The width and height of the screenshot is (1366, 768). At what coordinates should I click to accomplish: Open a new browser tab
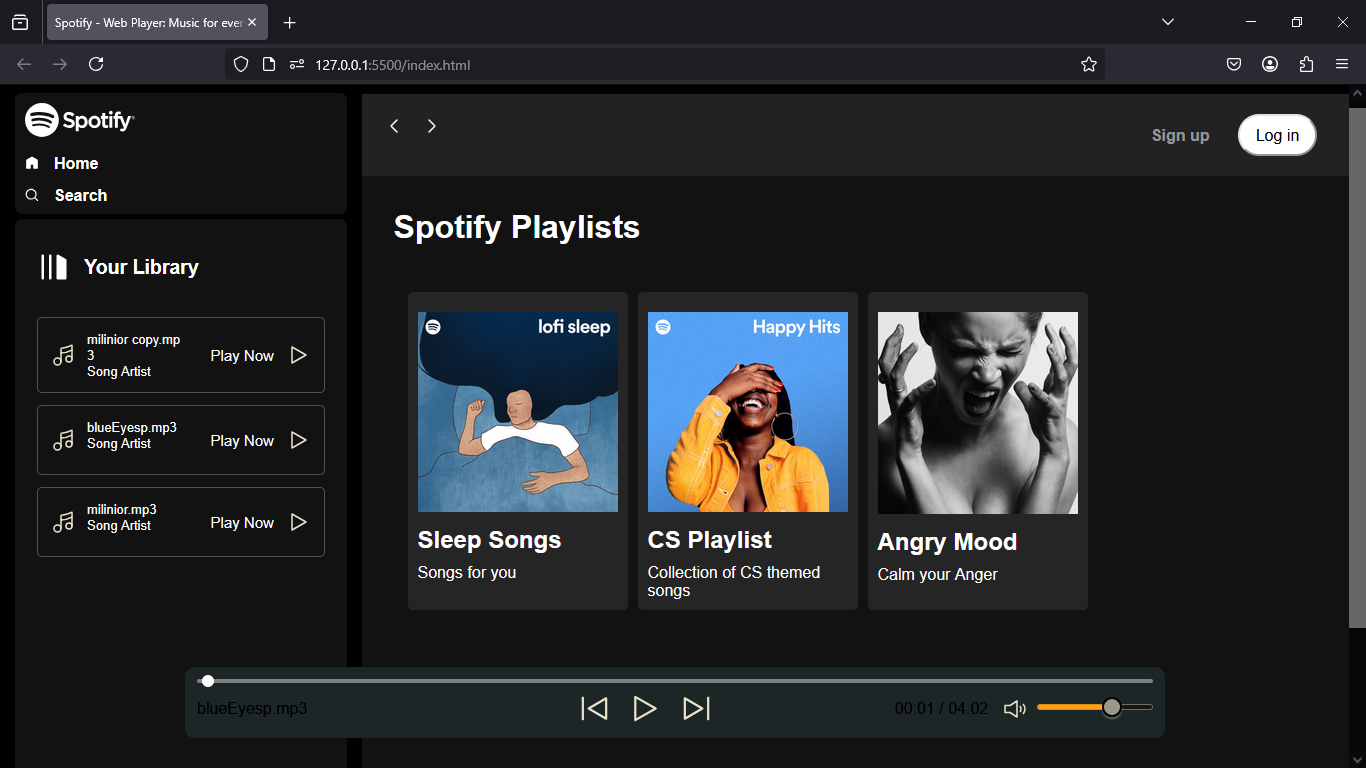point(290,23)
